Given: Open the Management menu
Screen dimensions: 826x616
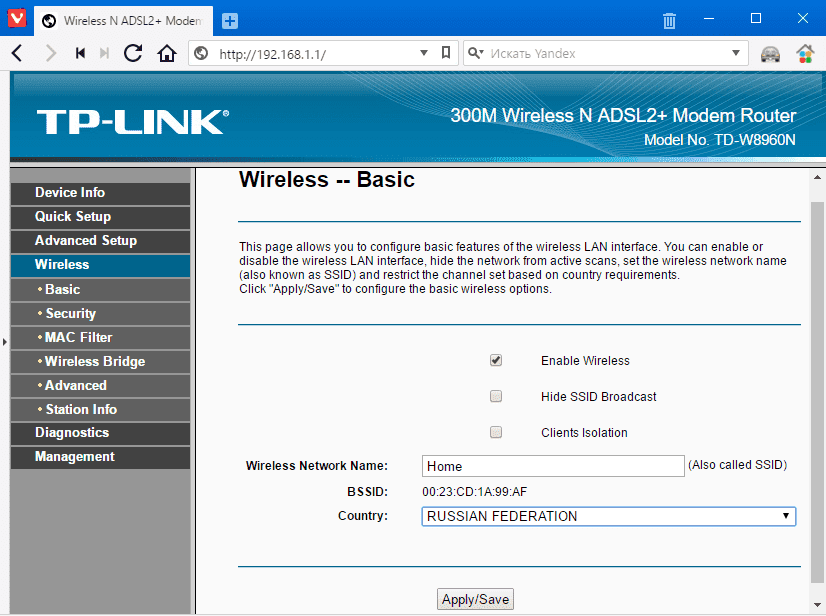Looking at the screenshot, I should tap(100, 457).
